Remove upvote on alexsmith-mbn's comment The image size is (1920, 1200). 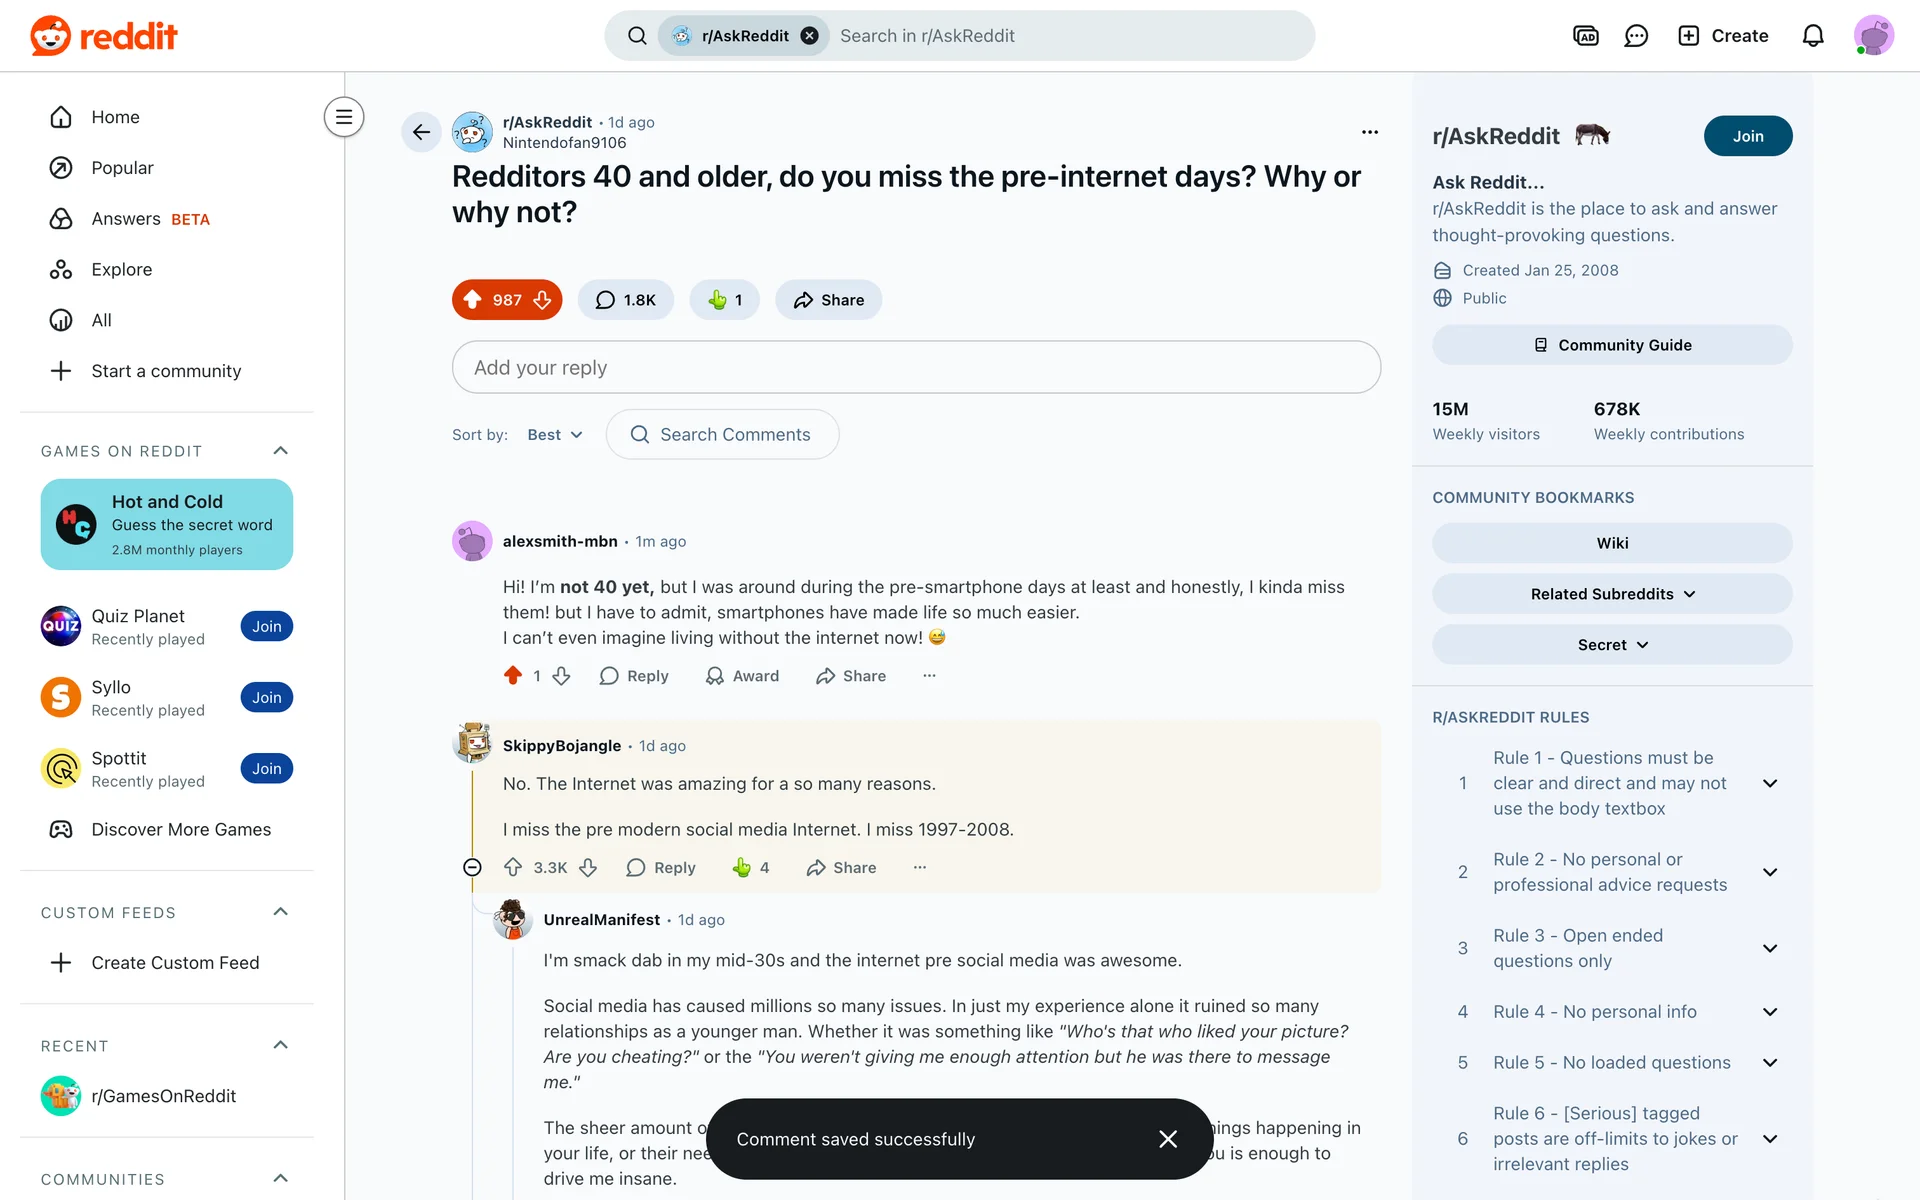pos(513,676)
